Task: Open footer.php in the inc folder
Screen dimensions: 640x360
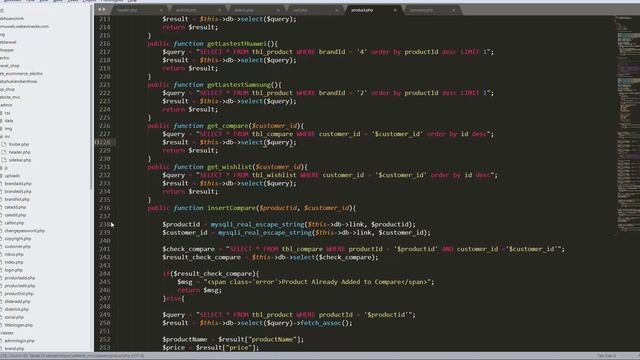Action: [19, 144]
